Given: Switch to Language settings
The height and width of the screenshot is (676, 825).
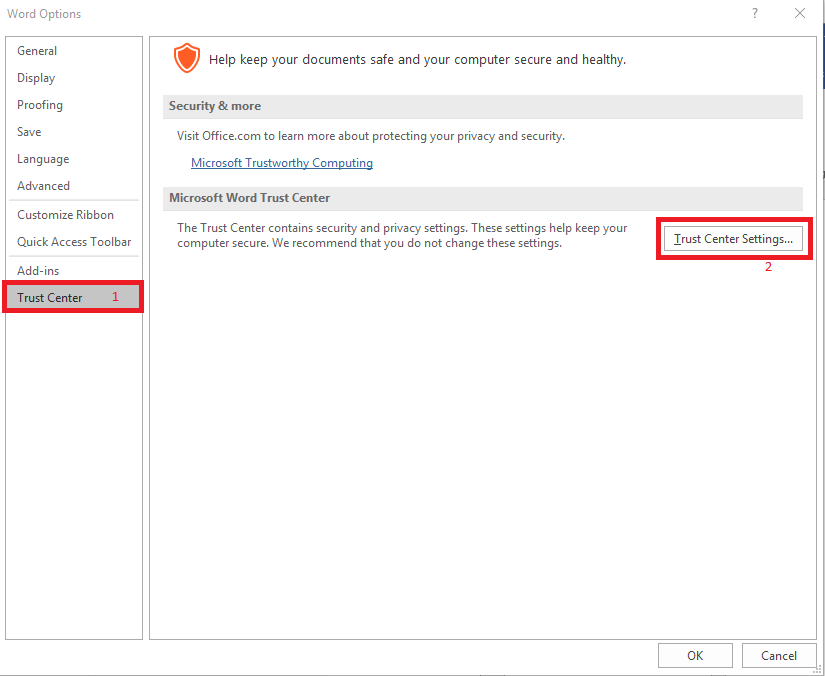Looking at the screenshot, I should 43,159.
